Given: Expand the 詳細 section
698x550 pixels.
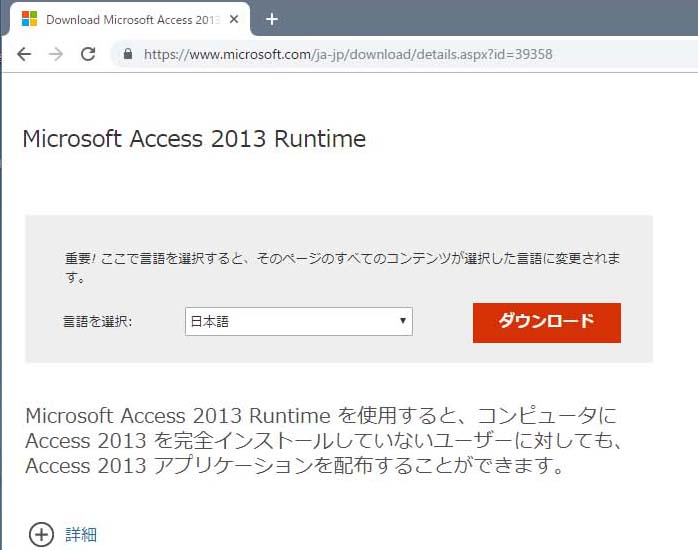Looking at the screenshot, I should coord(81,534).
